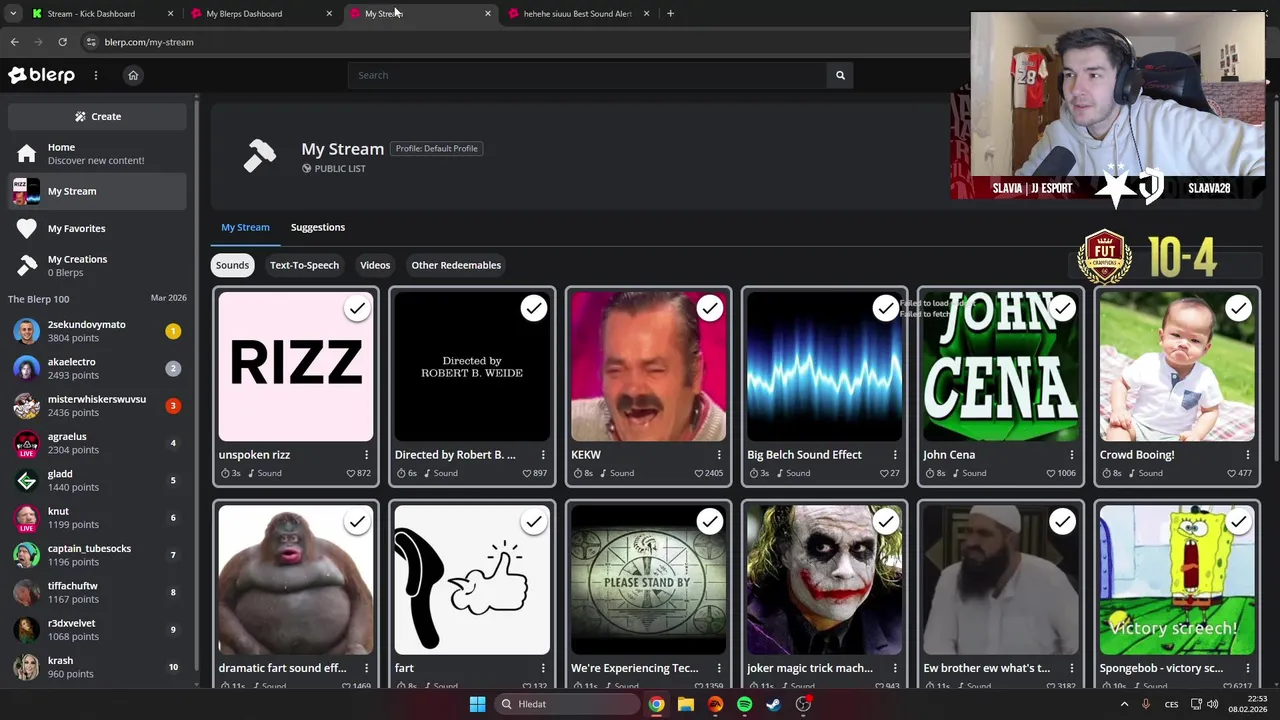
Task: Open File Explorer from taskbar
Action: [x=685, y=704]
